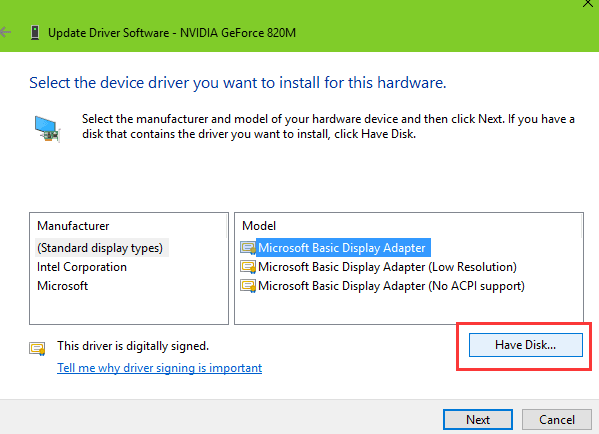Click the display adapter hardware icon
Screen dimensions: 599x434
[x=47, y=129]
